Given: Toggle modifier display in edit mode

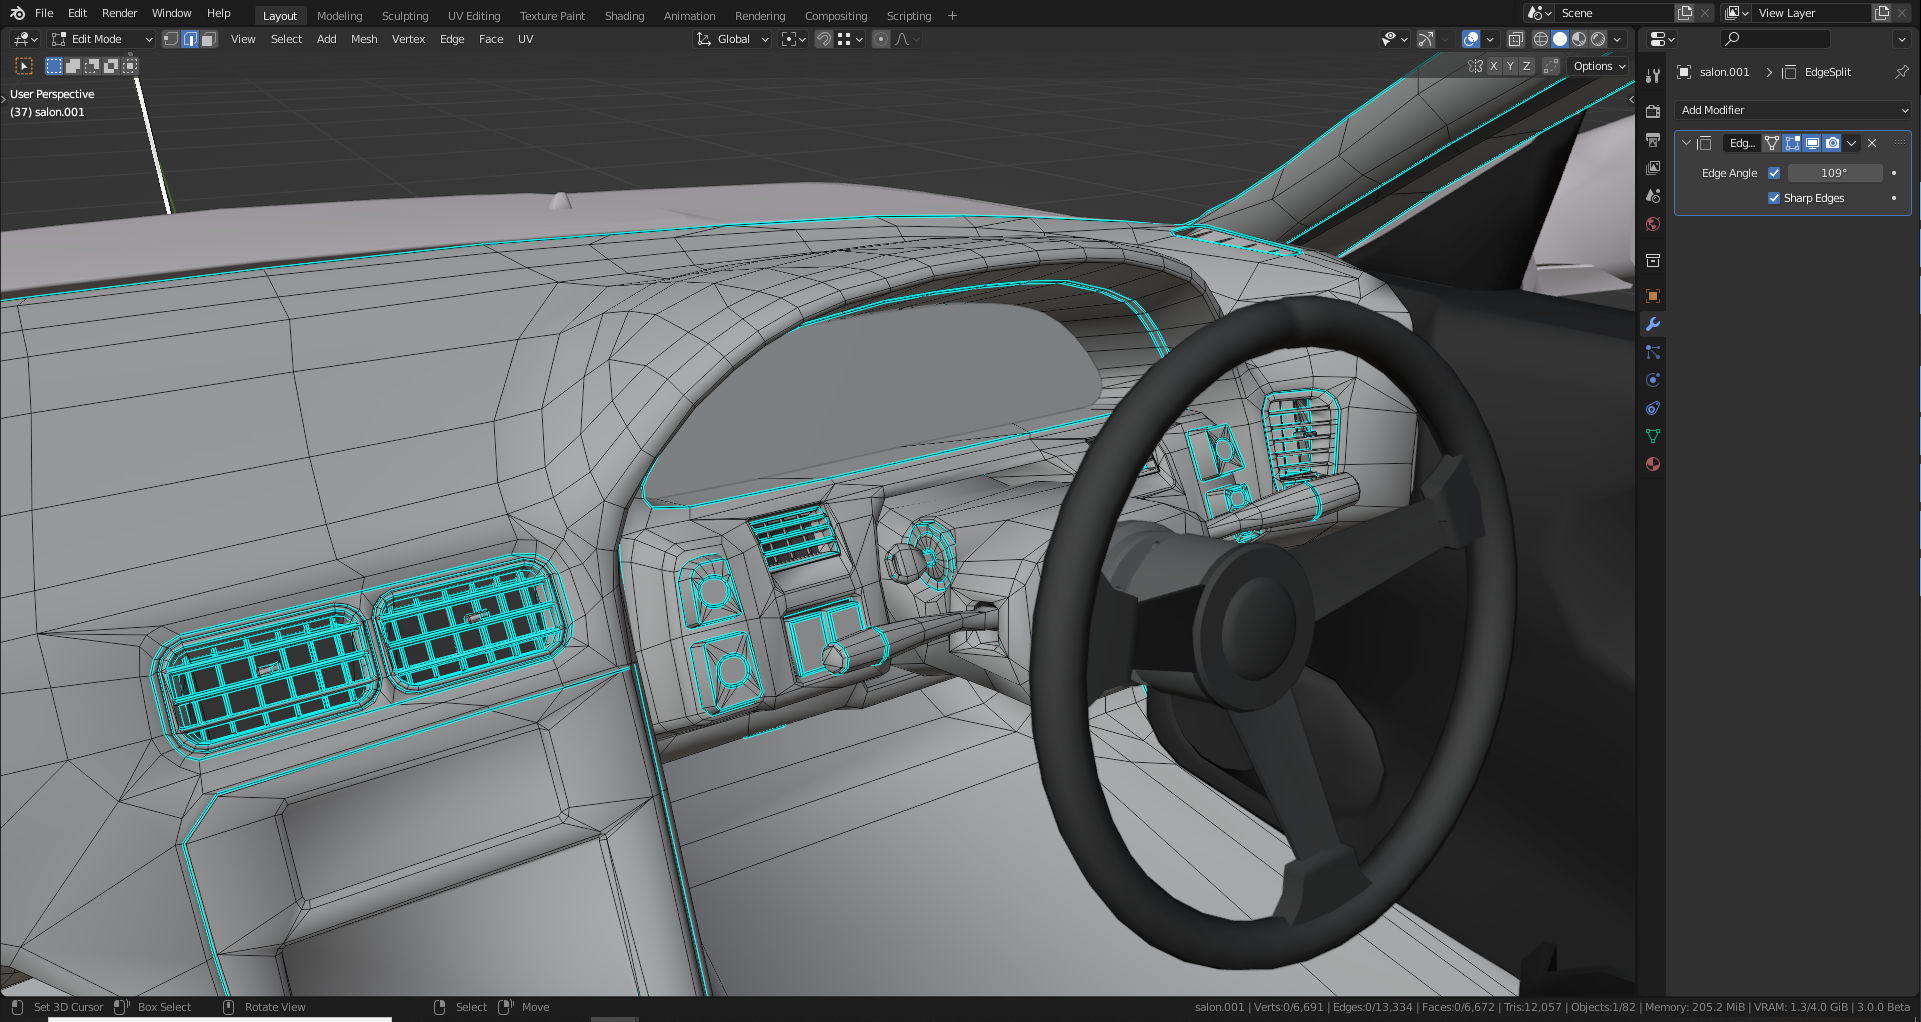Looking at the screenshot, I should pos(1792,143).
